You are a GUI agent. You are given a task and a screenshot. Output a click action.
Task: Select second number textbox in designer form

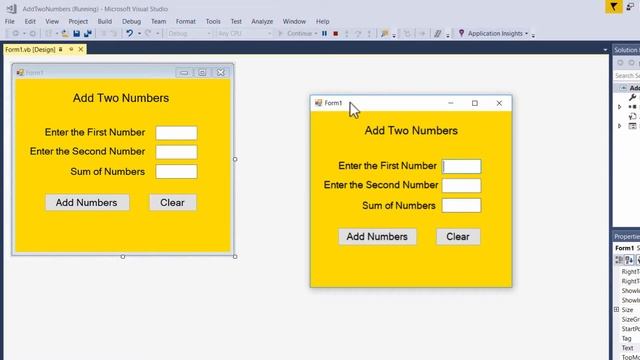click(x=176, y=152)
